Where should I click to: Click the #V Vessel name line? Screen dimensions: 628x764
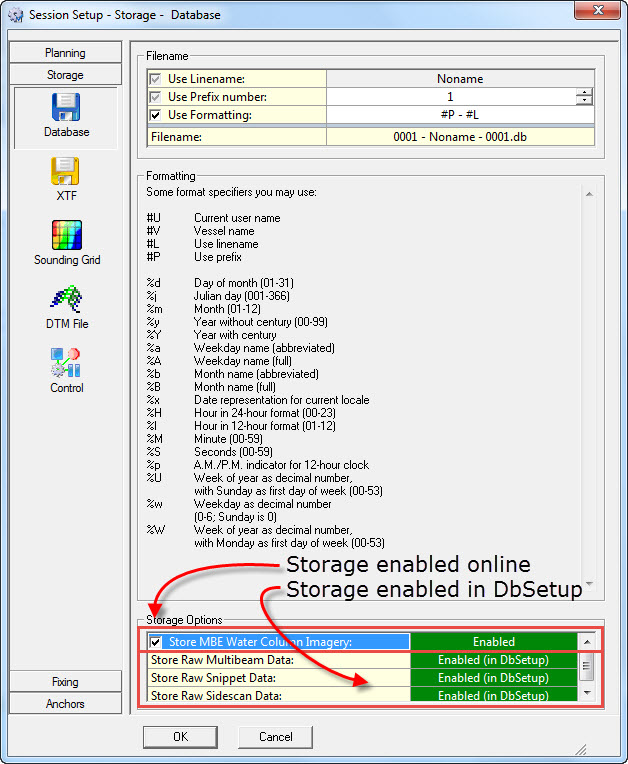point(200,231)
